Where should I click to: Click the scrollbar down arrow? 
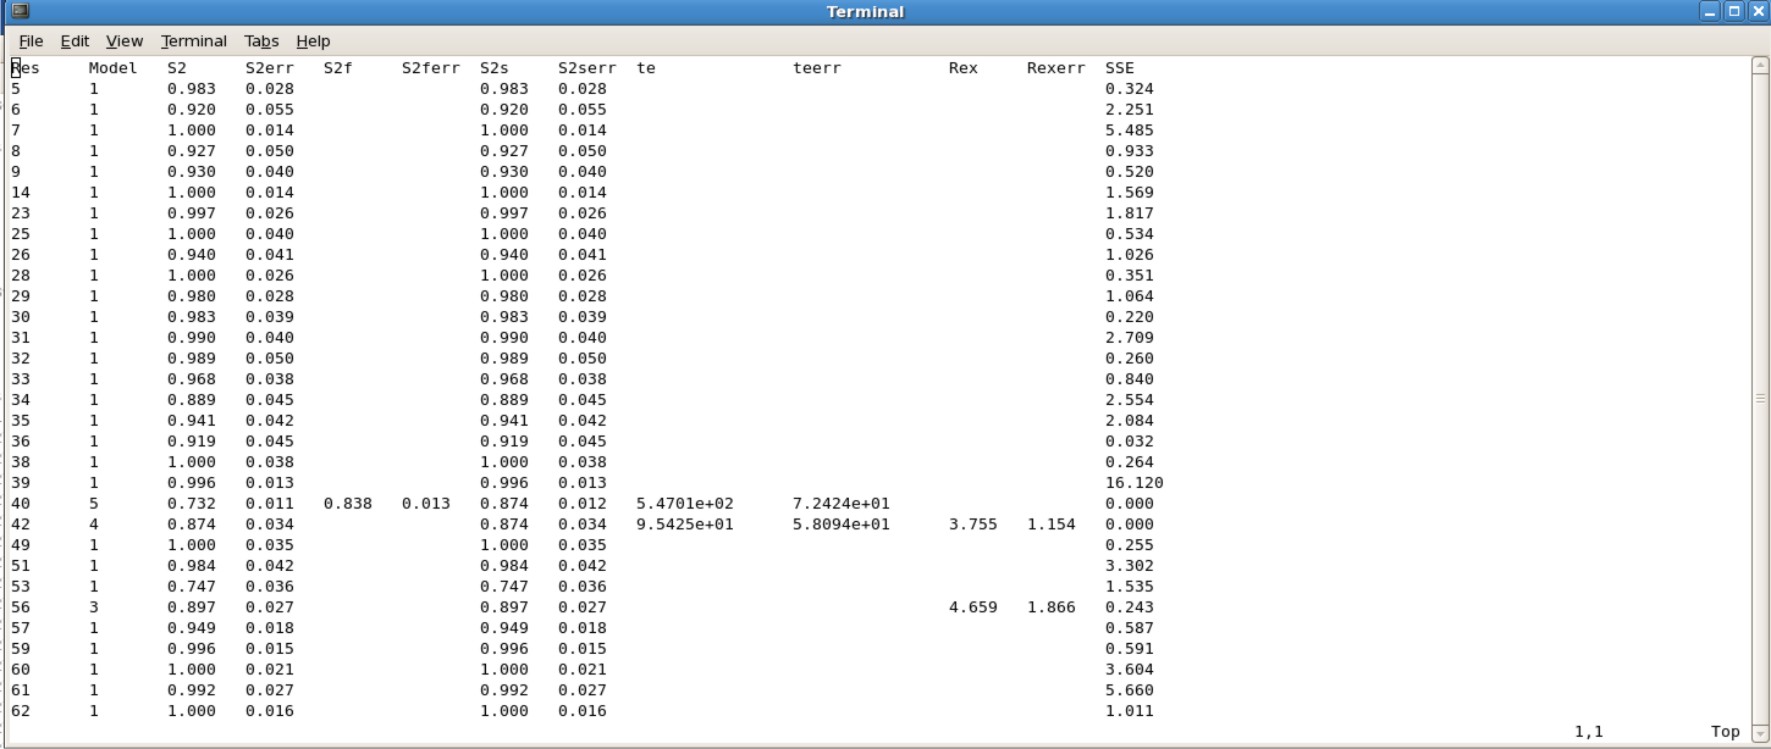(1760, 733)
